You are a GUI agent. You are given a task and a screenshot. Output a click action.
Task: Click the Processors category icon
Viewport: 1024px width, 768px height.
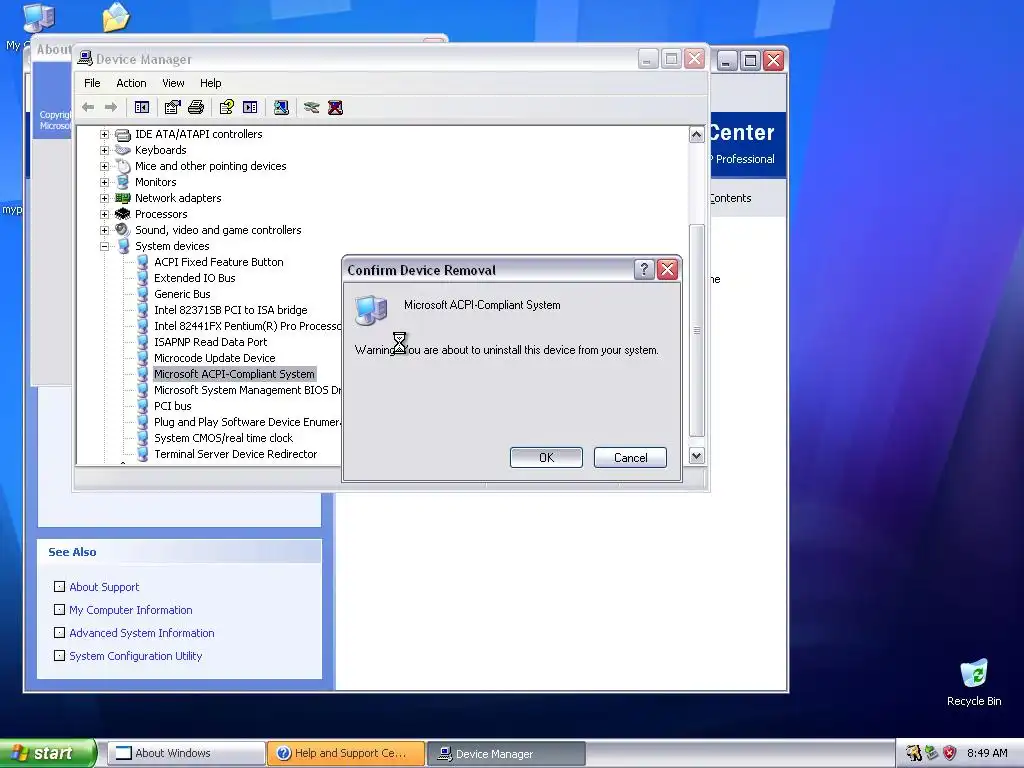(x=123, y=214)
